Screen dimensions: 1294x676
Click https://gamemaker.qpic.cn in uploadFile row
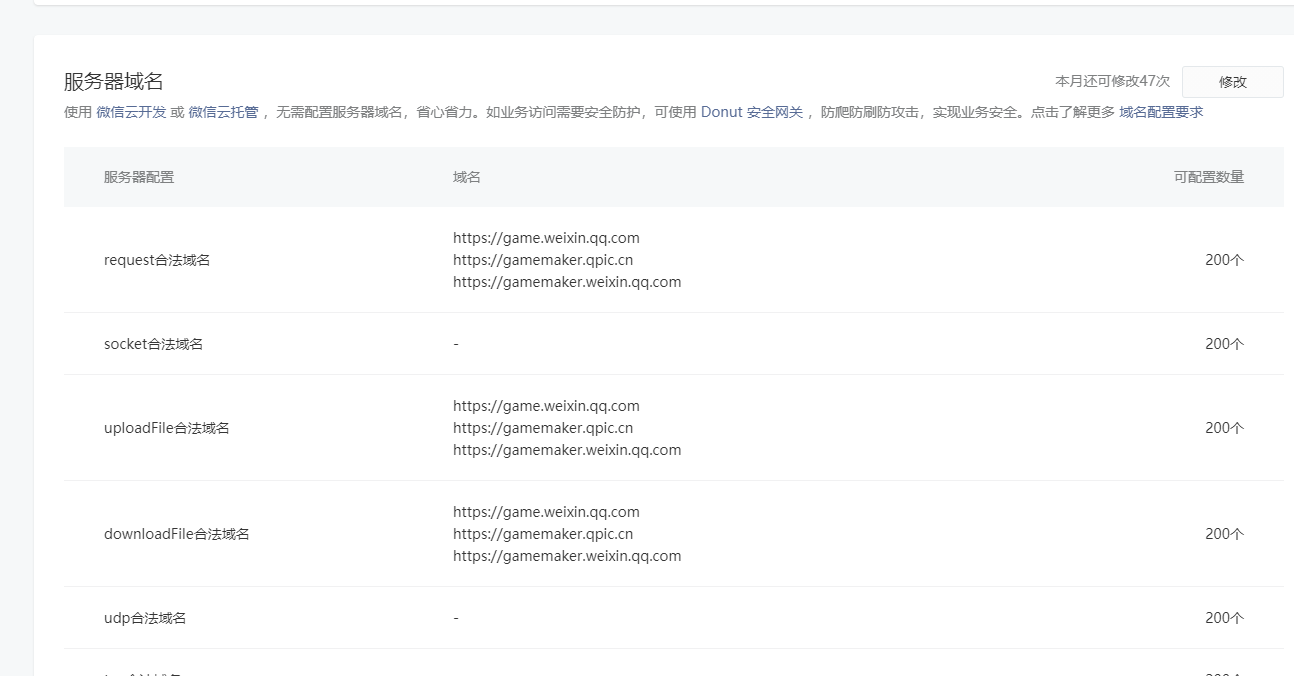point(543,428)
